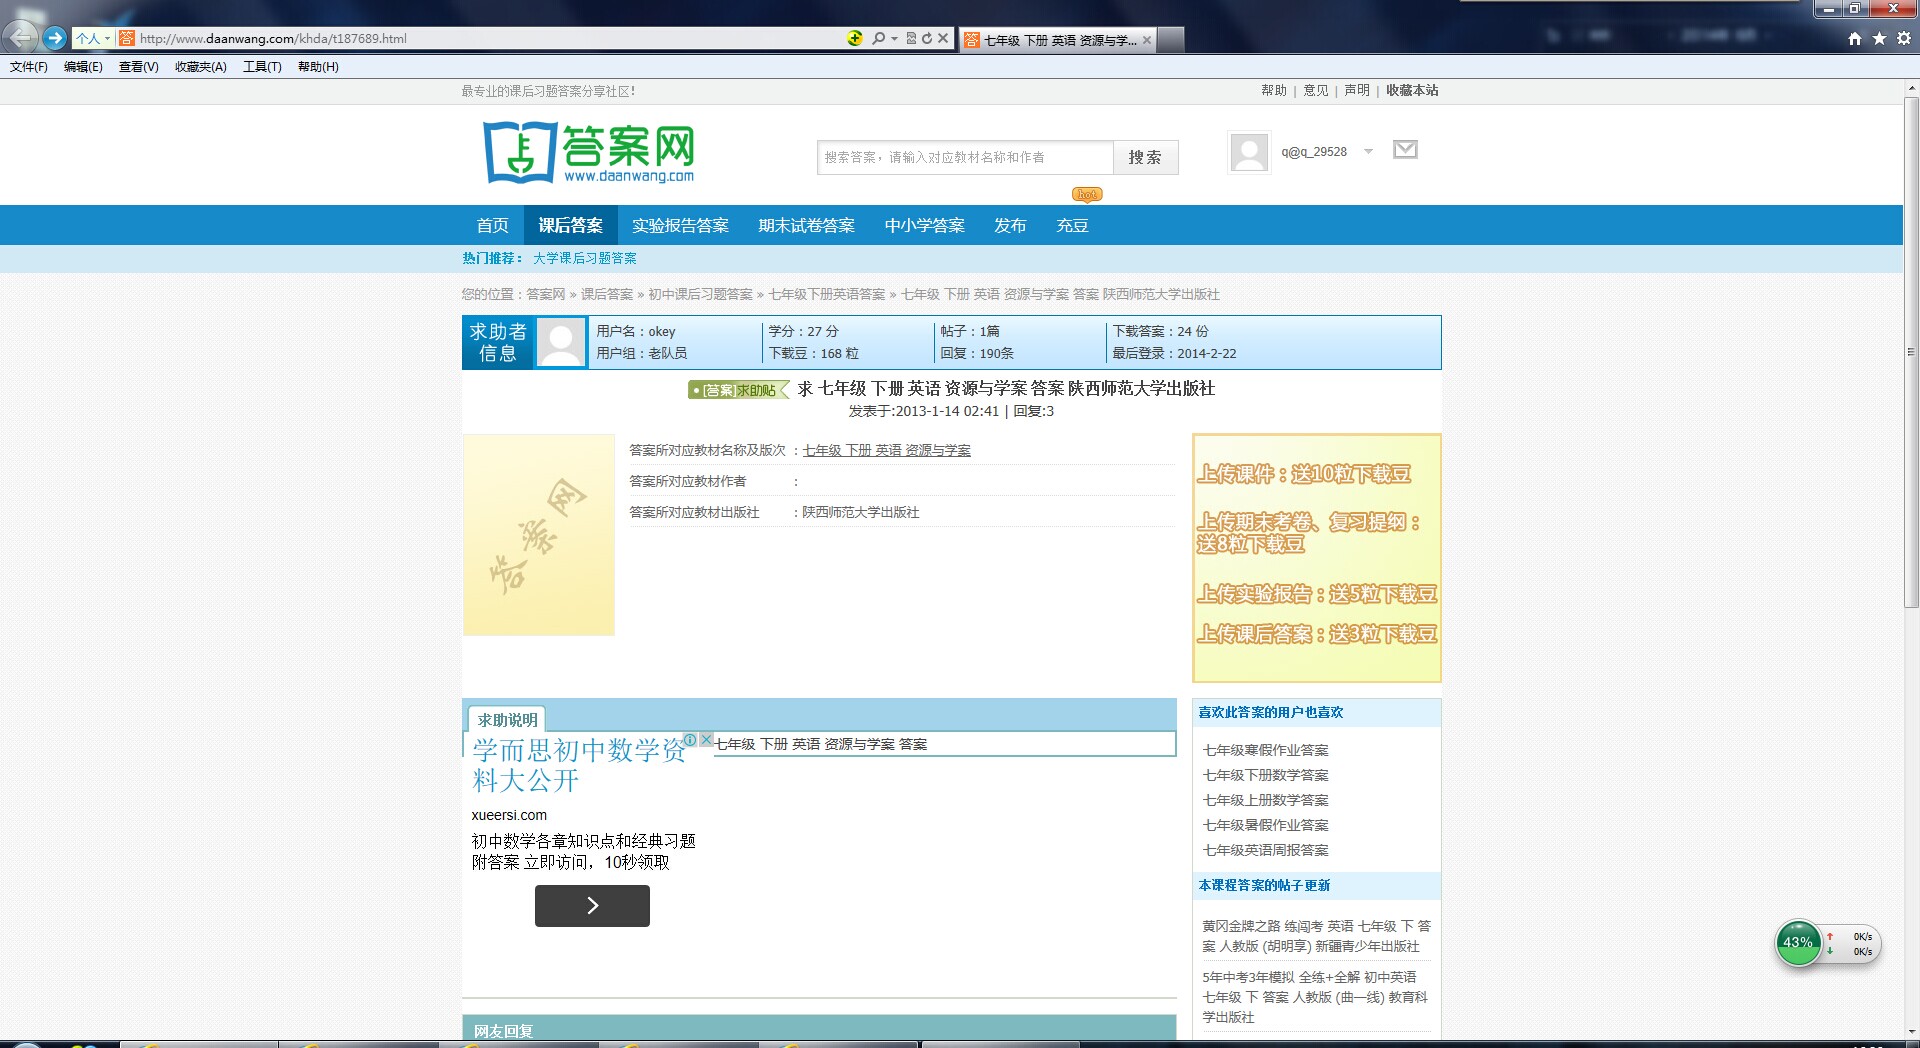Select the 七年级 下册 英语 资源与学... tab
1920x1048 pixels.
pos(1057,40)
